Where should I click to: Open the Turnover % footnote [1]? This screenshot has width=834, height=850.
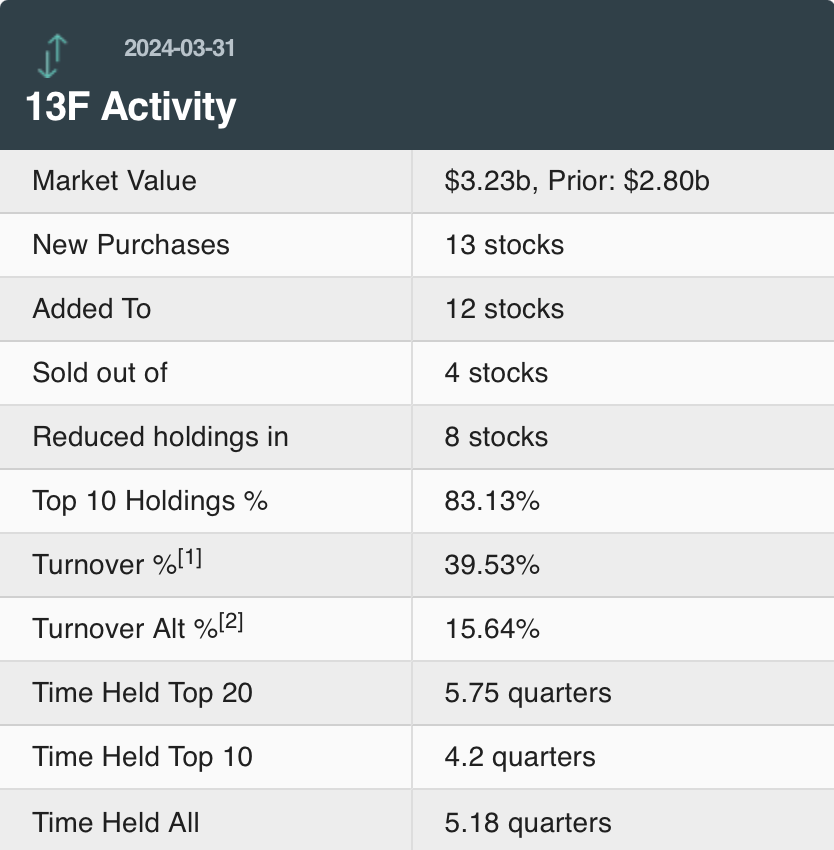coord(190,558)
